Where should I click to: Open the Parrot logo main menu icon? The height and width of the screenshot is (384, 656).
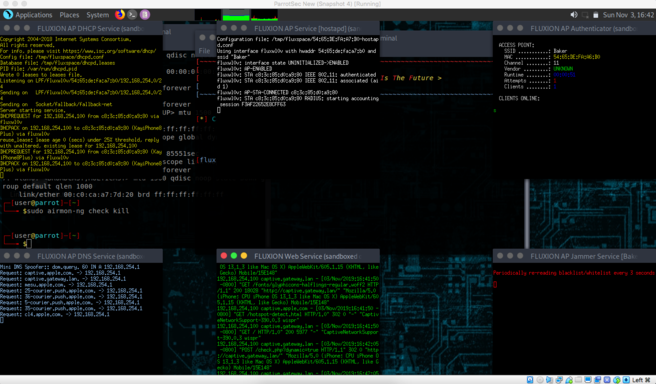[8, 15]
